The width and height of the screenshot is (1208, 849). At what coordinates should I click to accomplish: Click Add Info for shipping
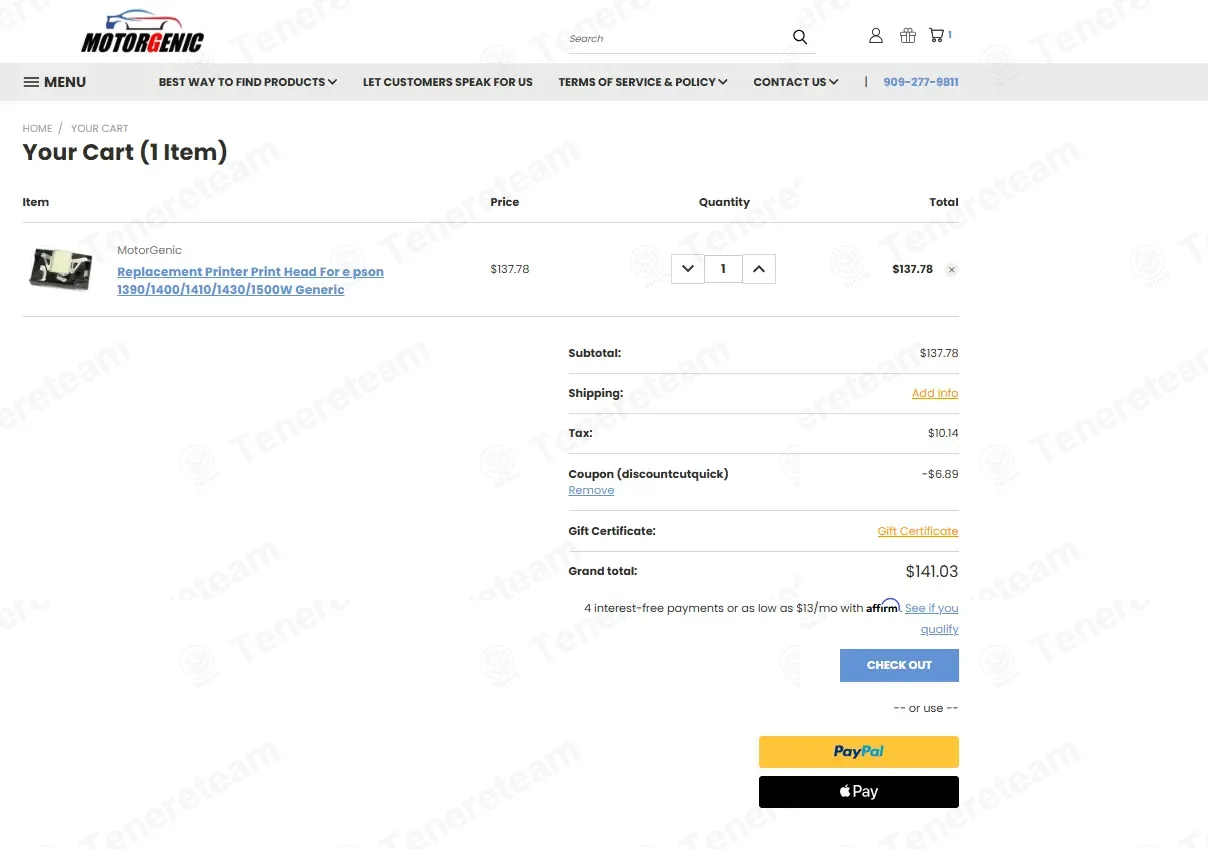coord(935,393)
